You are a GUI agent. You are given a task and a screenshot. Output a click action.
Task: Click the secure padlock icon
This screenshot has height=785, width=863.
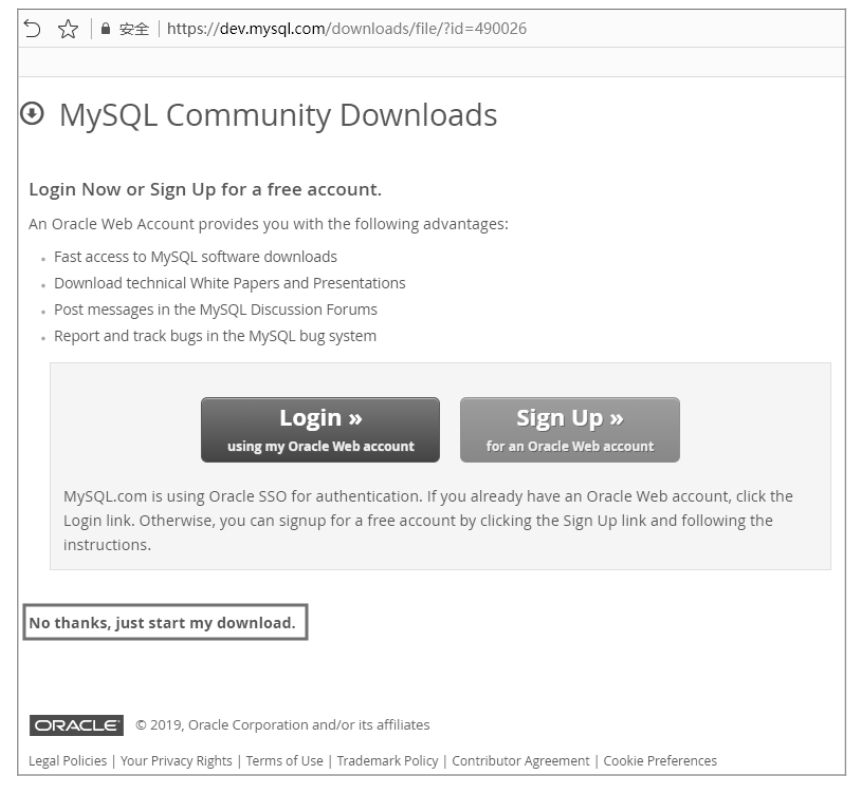click(x=106, y=29)
